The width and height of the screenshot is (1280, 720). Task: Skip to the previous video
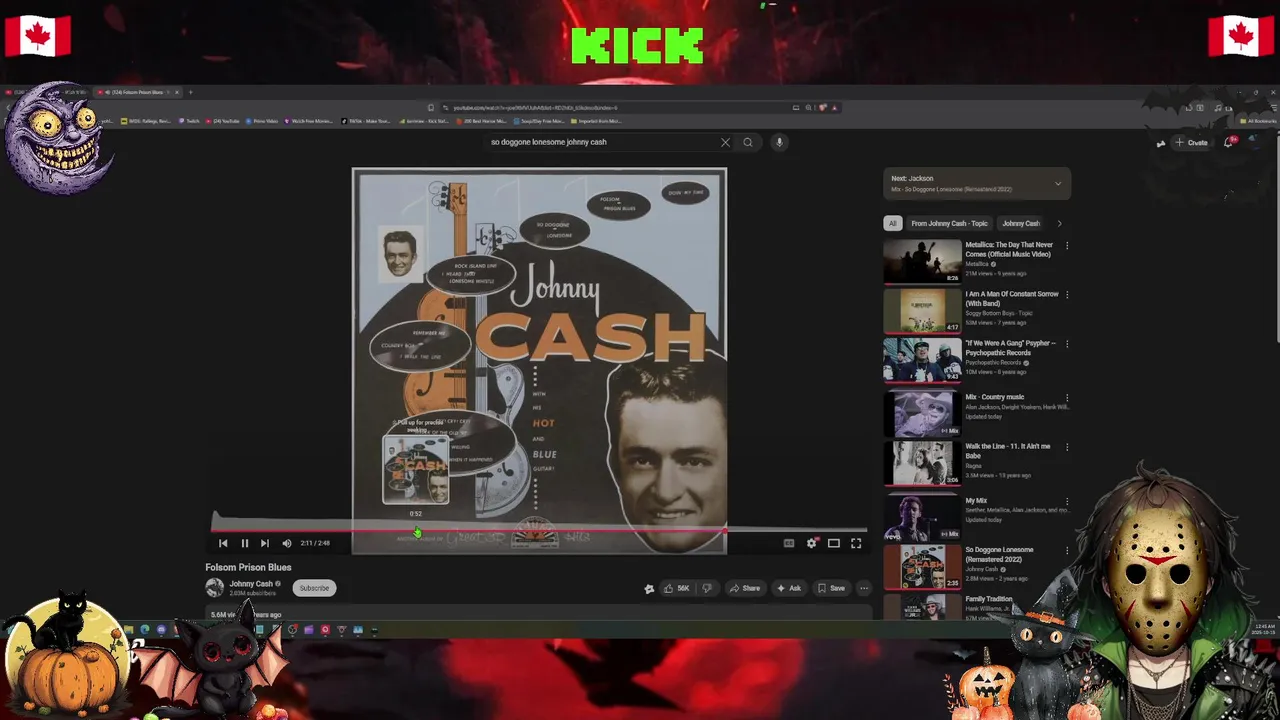coord(223,543)
